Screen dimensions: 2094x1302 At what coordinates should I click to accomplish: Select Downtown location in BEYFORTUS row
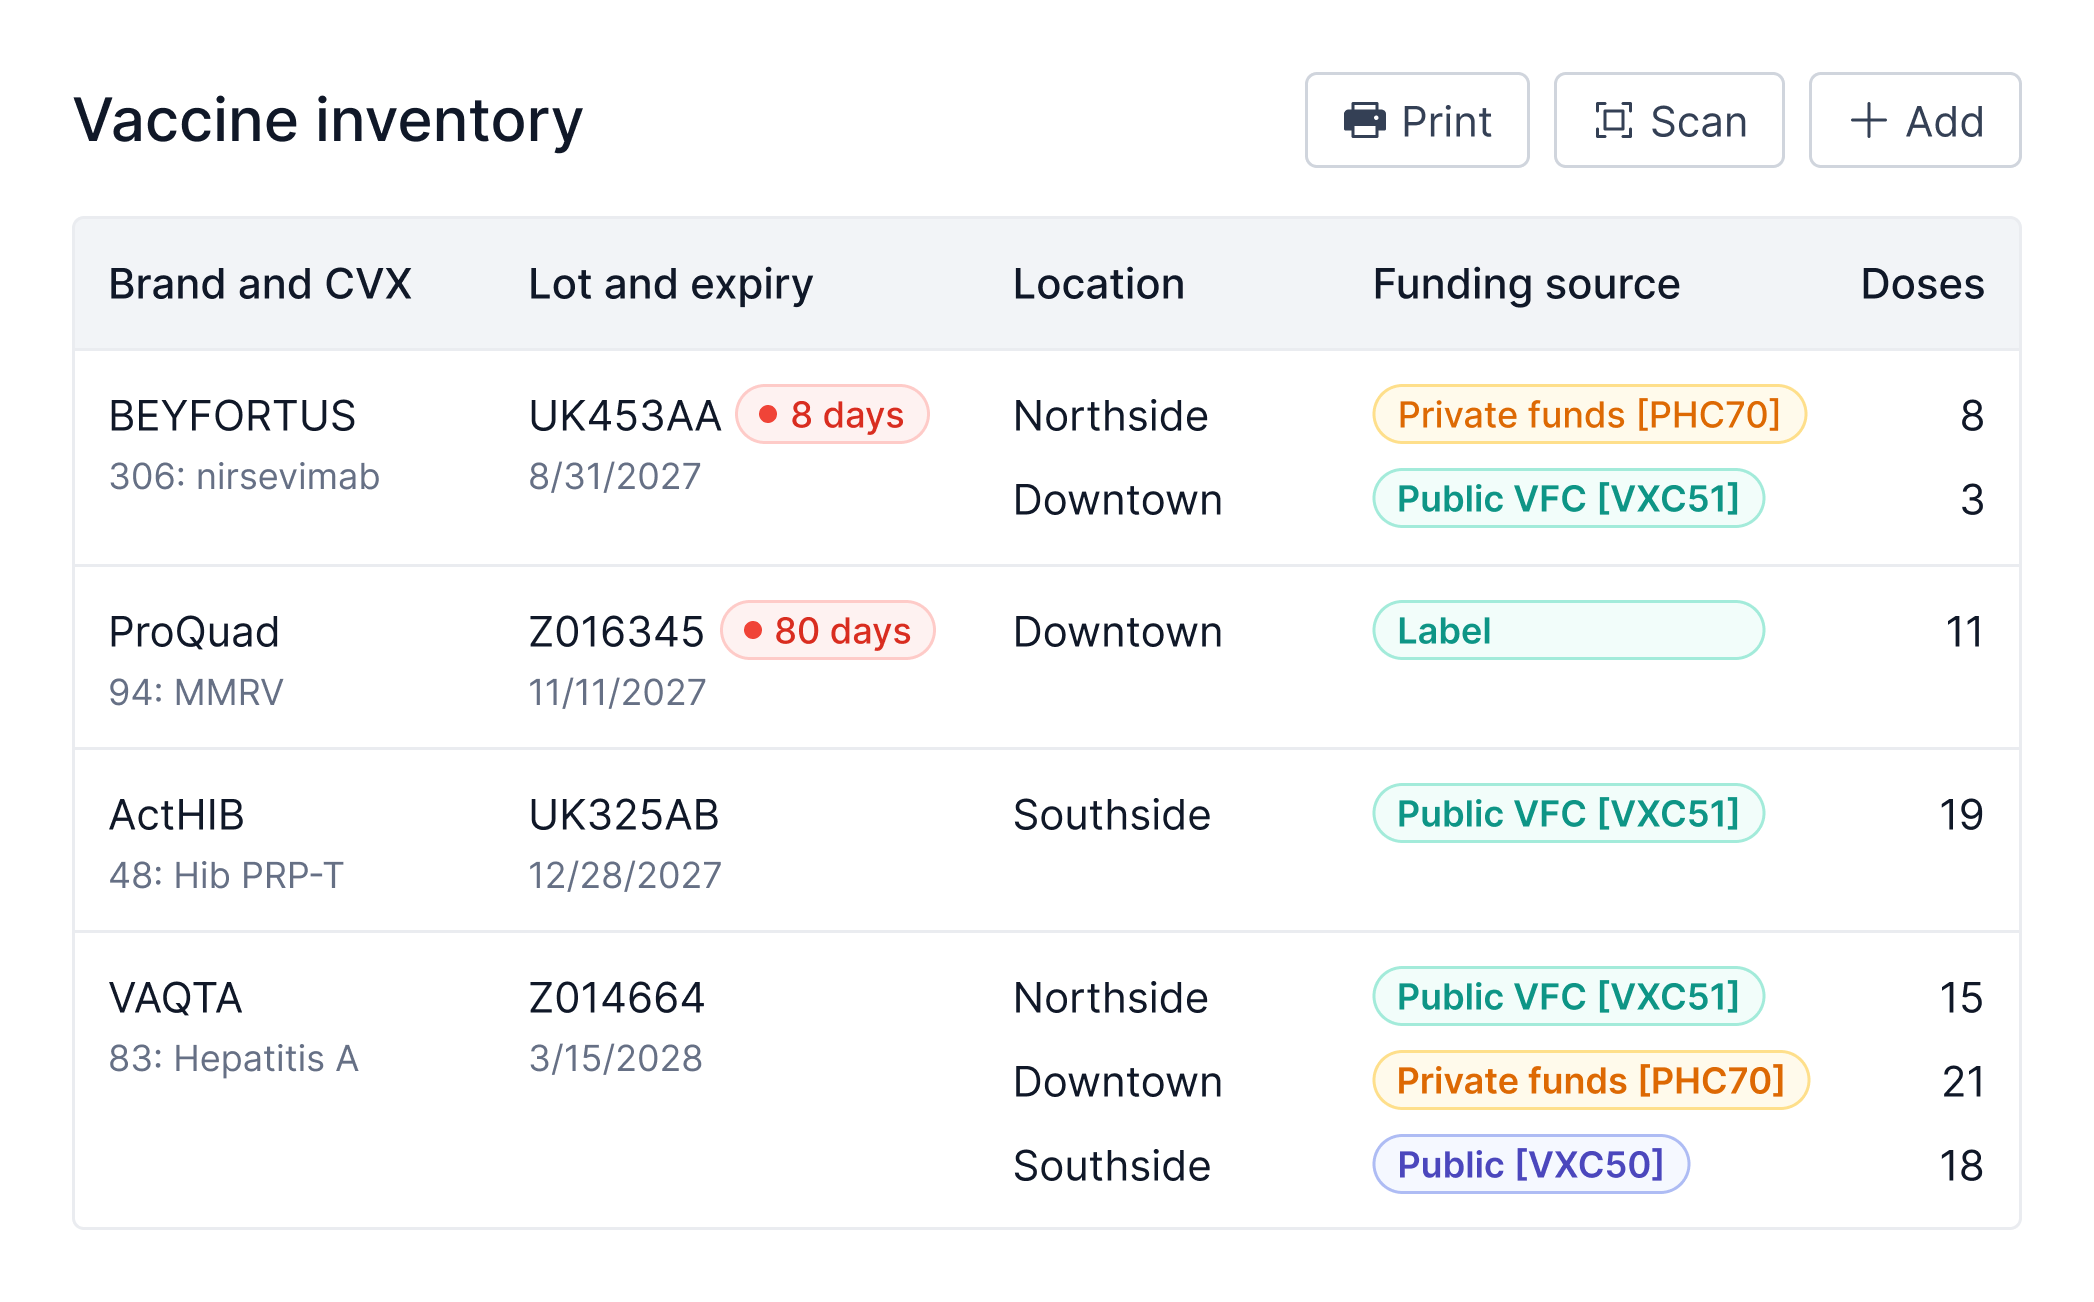tap(1118, 500)
